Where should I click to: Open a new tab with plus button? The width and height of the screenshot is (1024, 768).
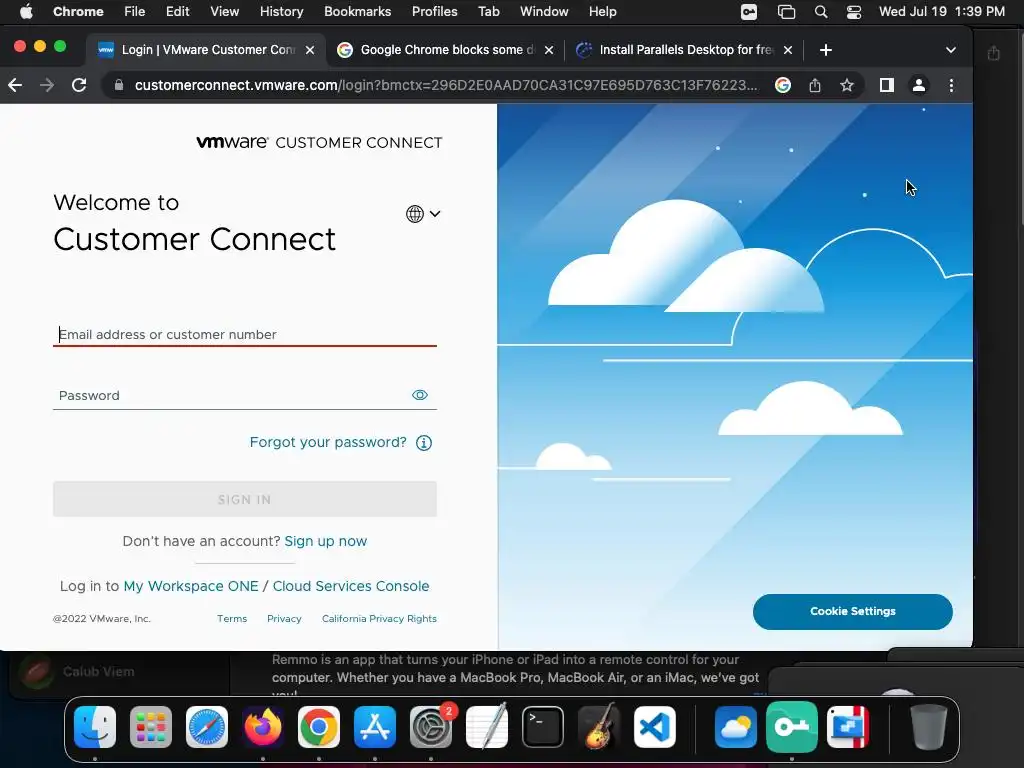tap(825, 50)
